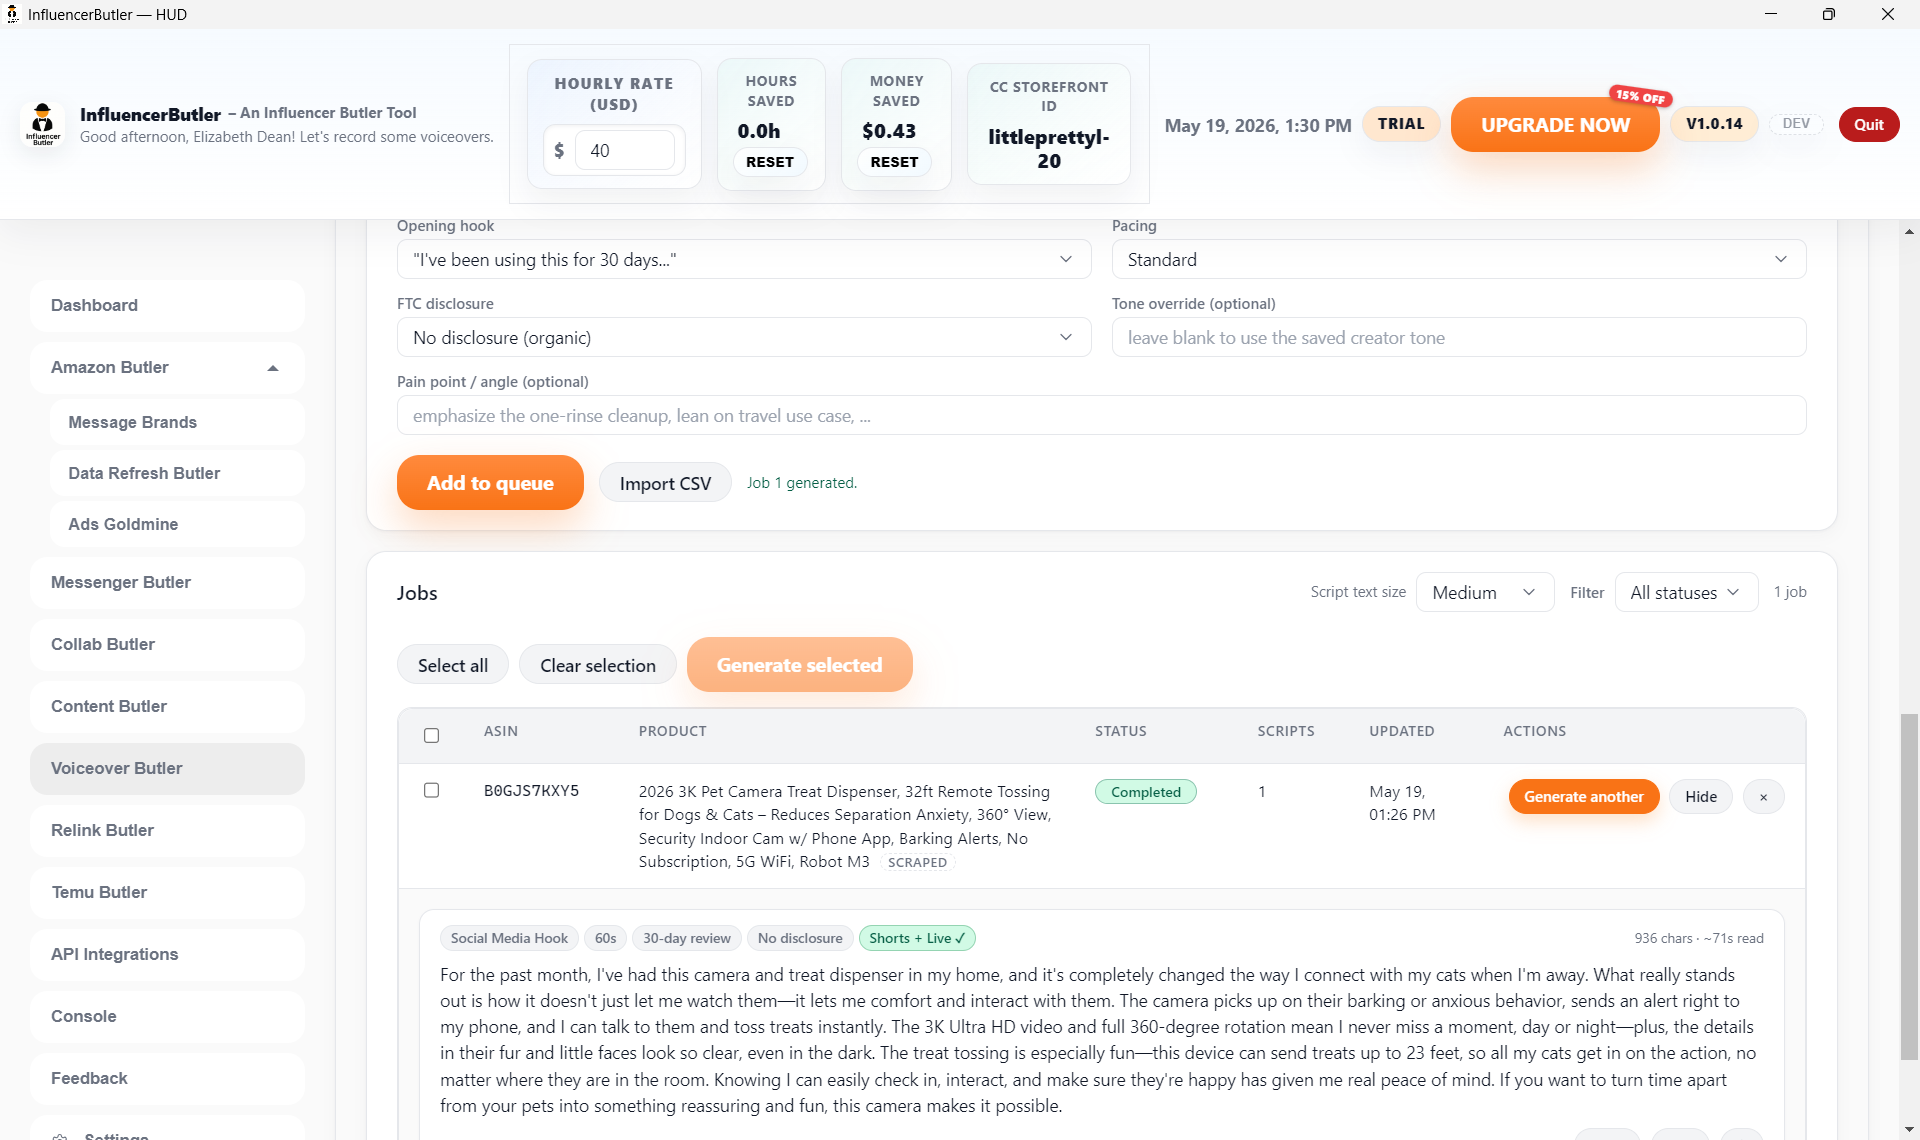Click the 60s duration tag

click(x=605, y=938)
